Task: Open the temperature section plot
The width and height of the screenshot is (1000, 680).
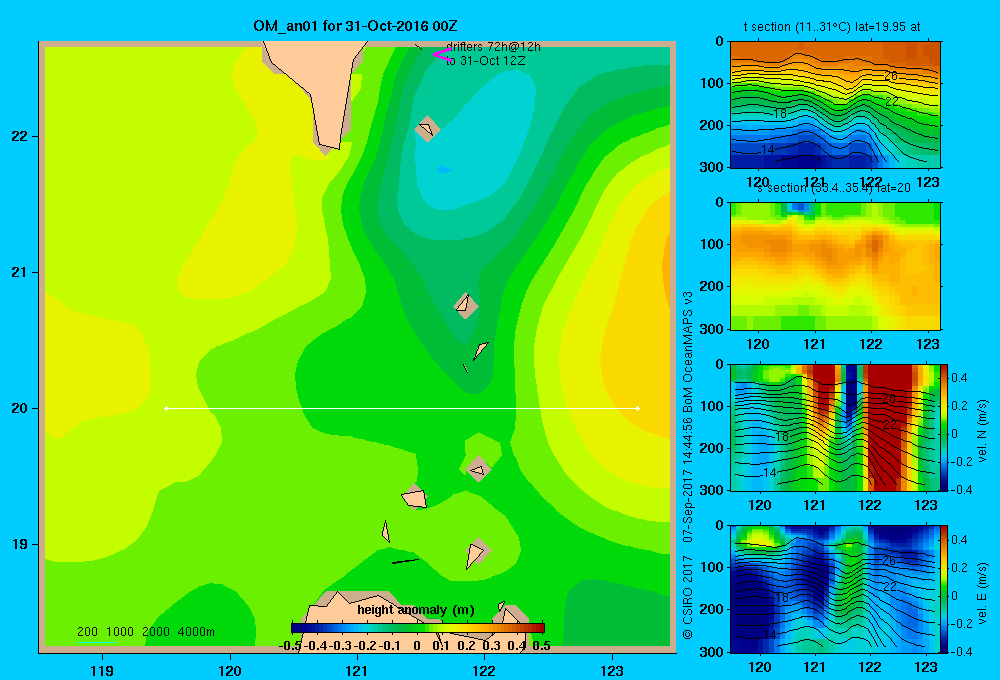Action: pos(835,105)
